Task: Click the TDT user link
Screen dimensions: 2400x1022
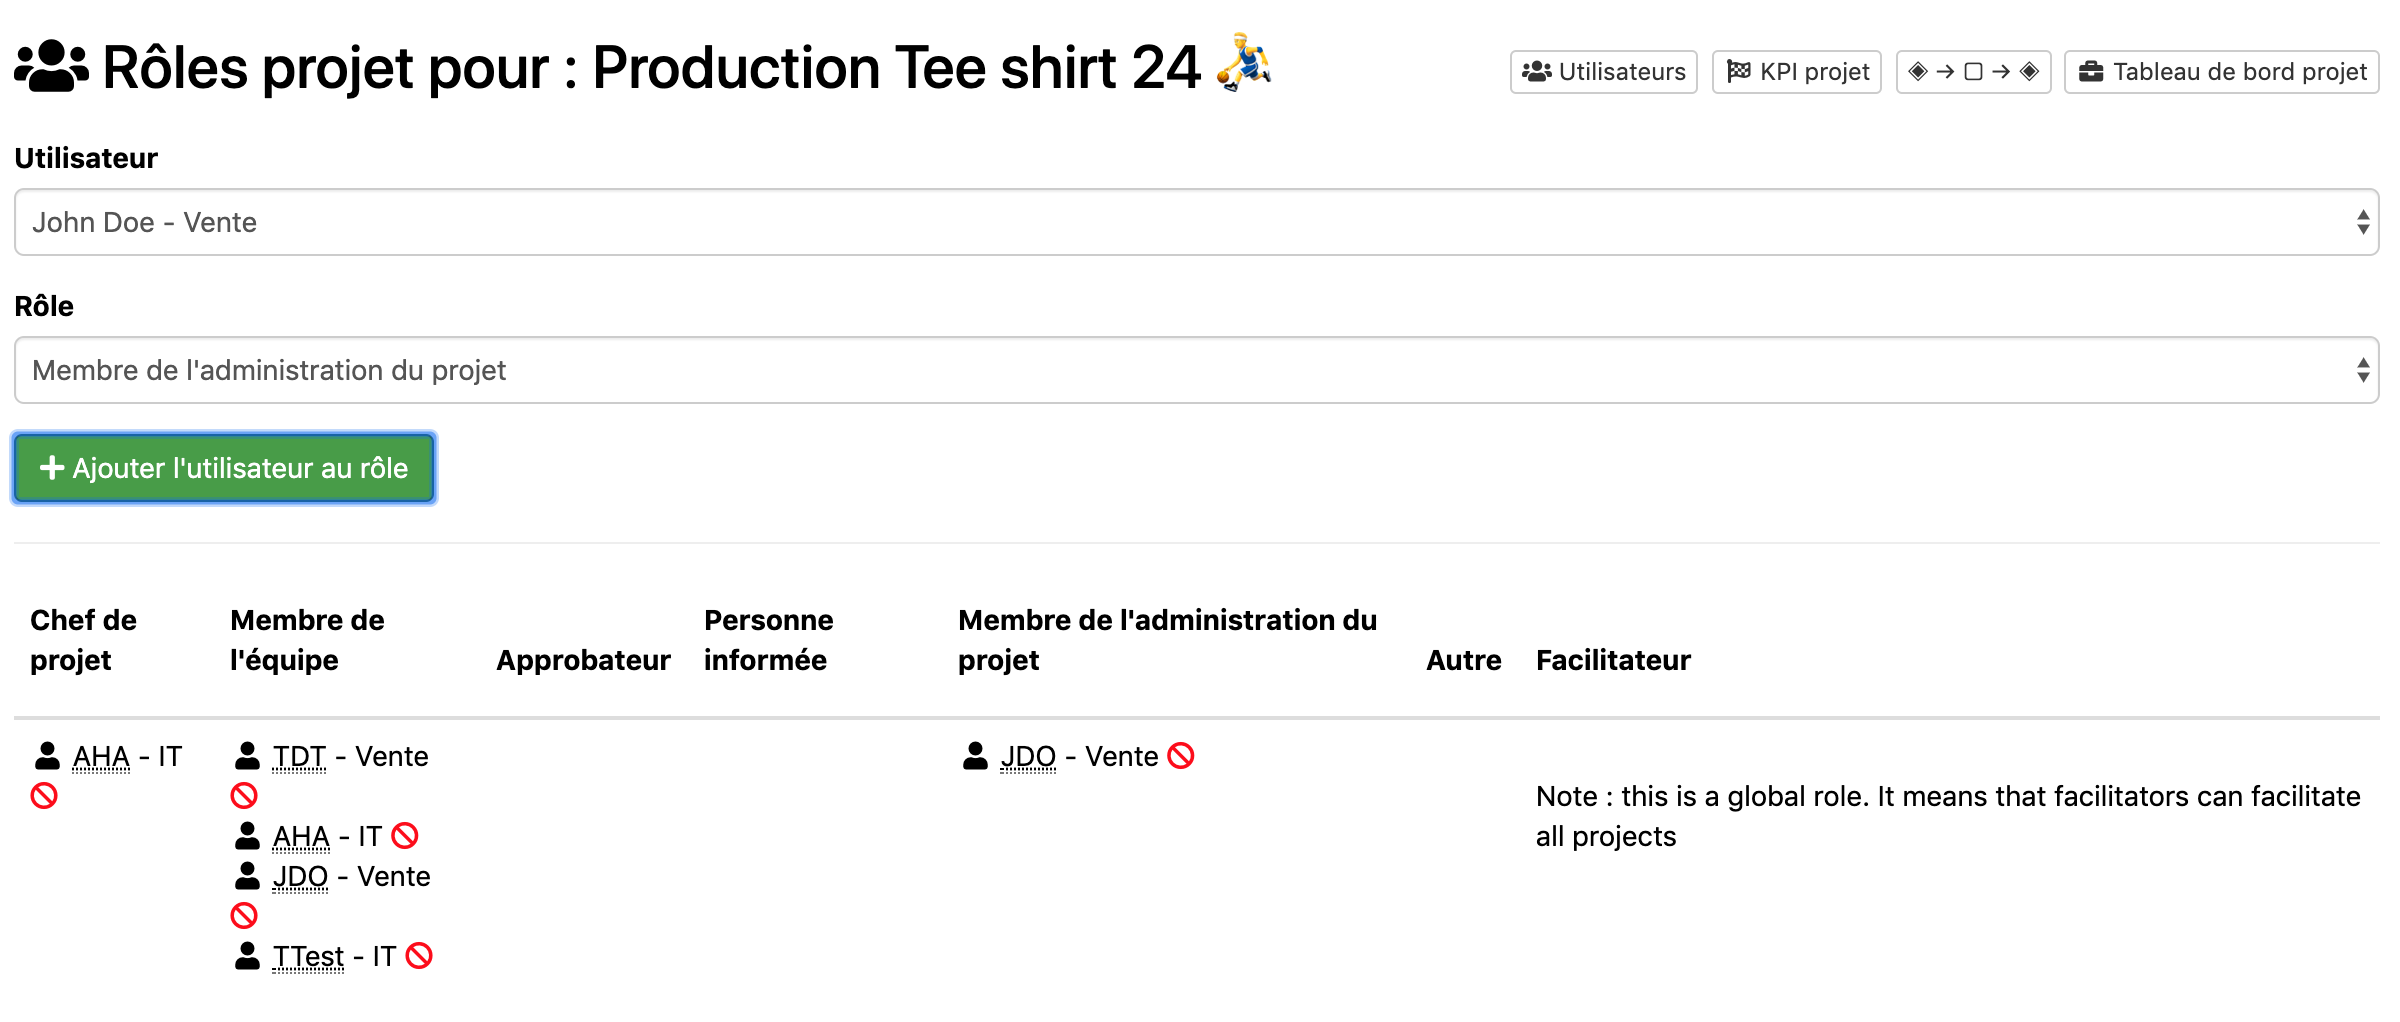Action: pyautogui.click(x=300, y=757)
